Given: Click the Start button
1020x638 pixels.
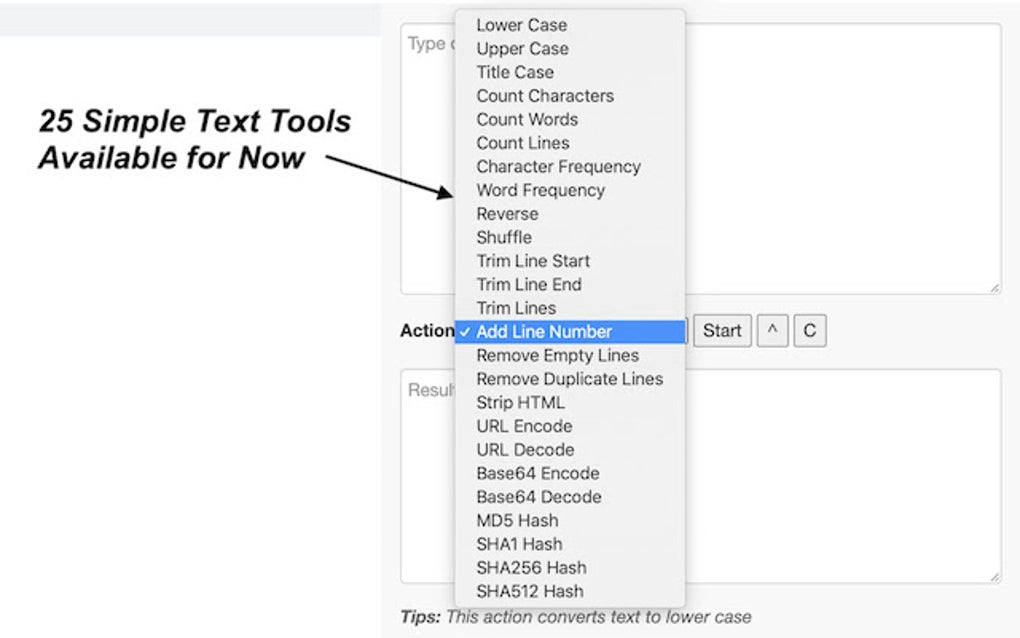Looking at the screenshot, I should point(722,330).
